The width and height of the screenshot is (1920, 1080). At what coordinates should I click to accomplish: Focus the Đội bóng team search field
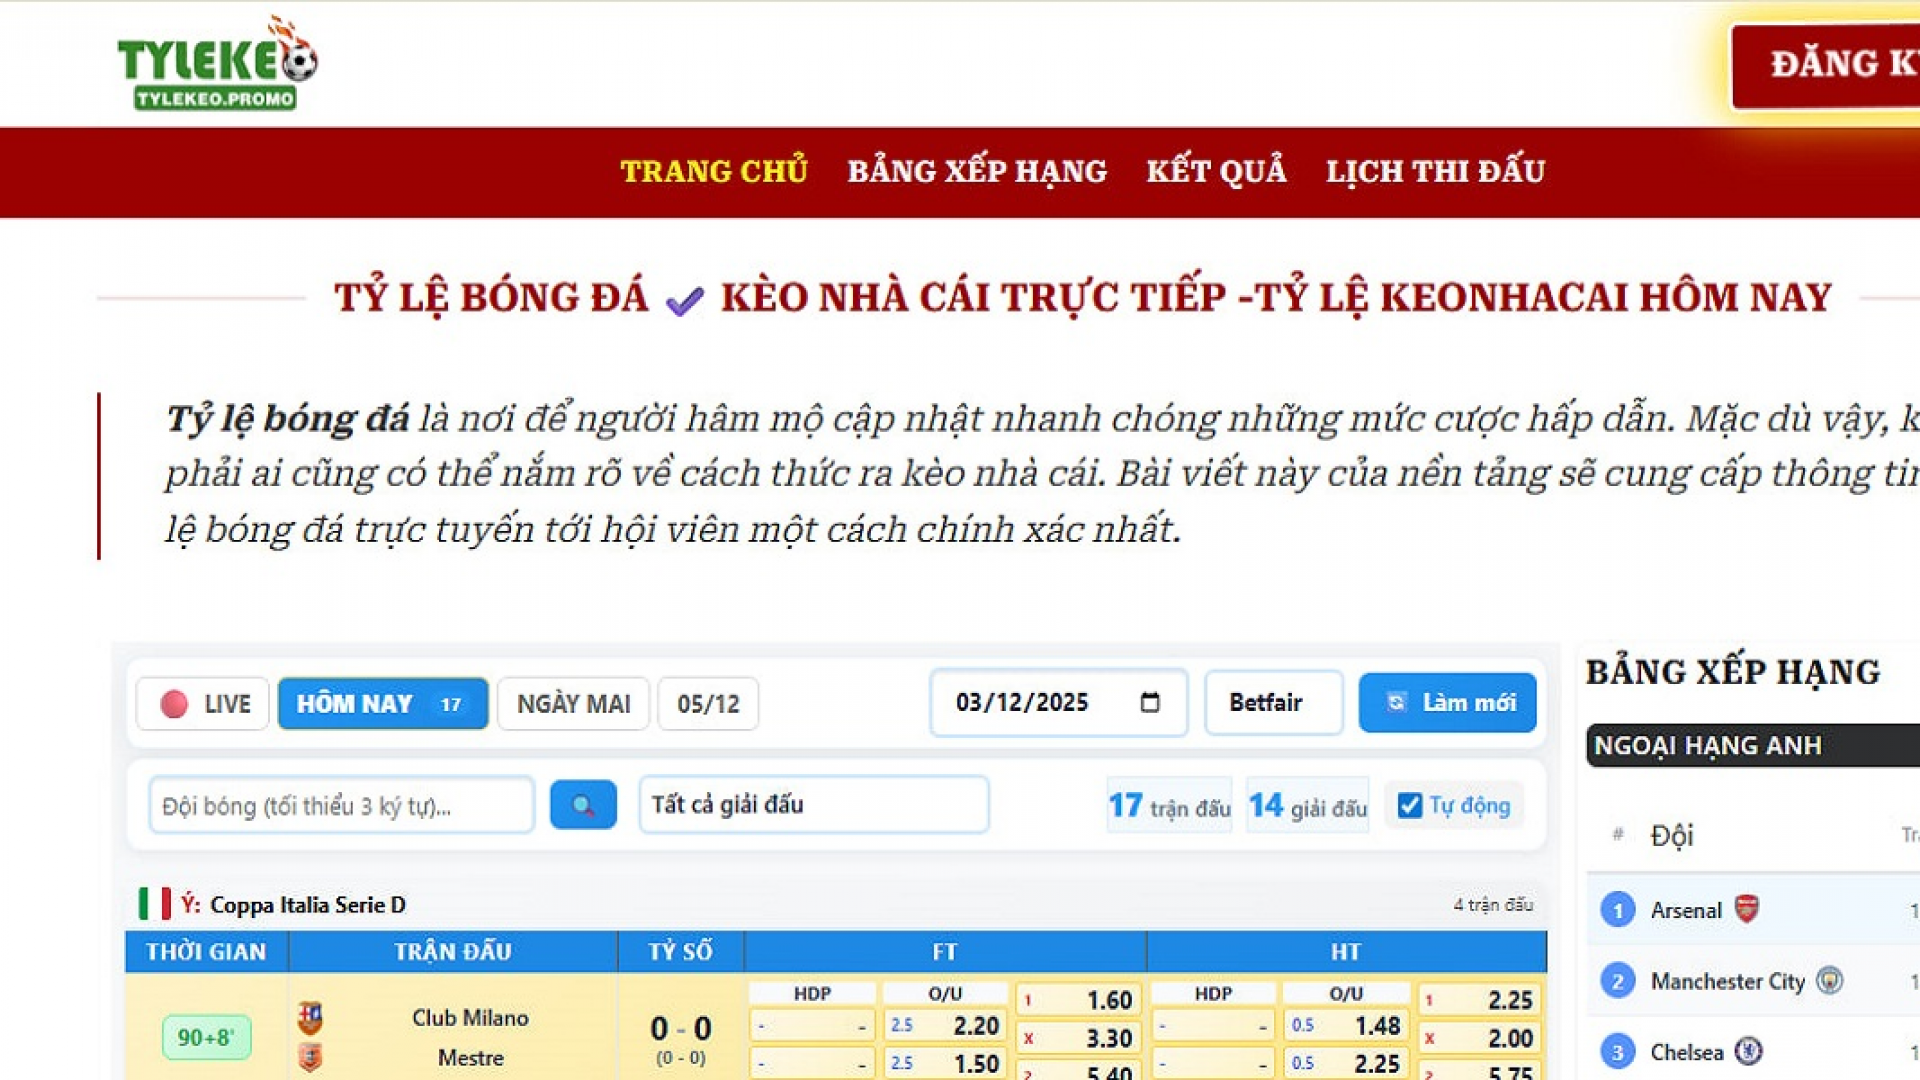341,806
